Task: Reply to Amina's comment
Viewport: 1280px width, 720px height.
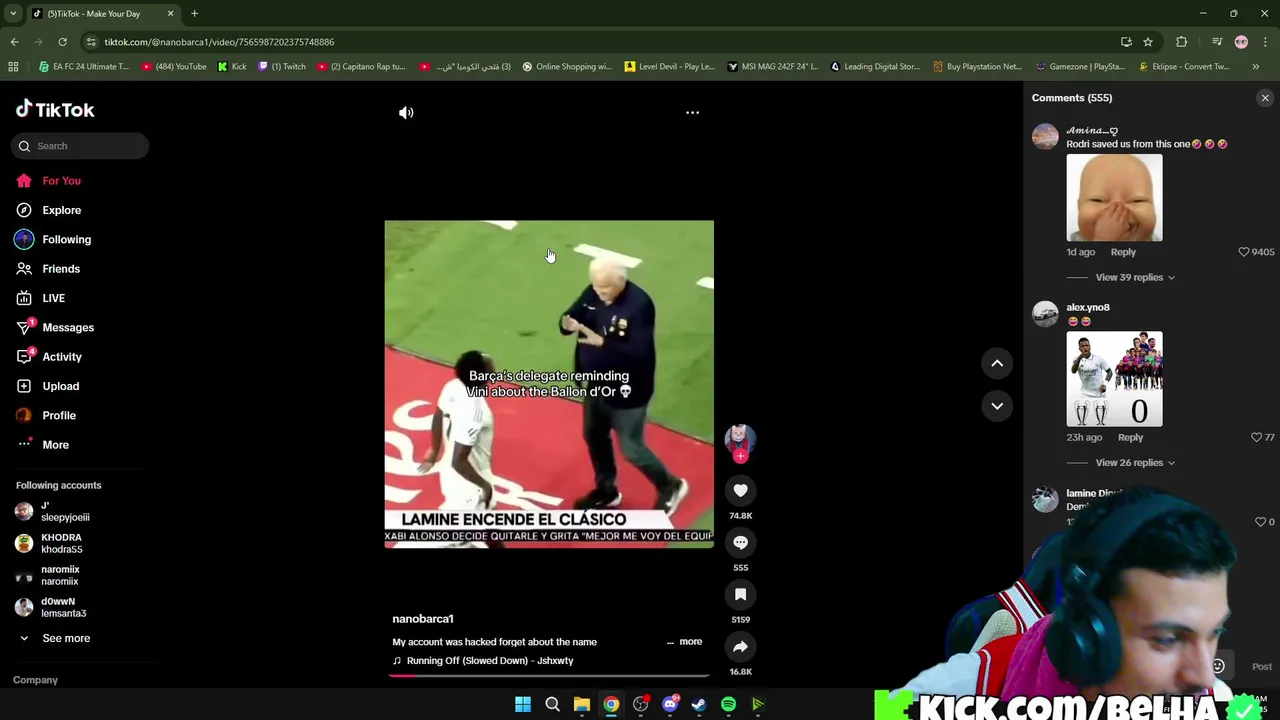Action: coord(1123,252)
